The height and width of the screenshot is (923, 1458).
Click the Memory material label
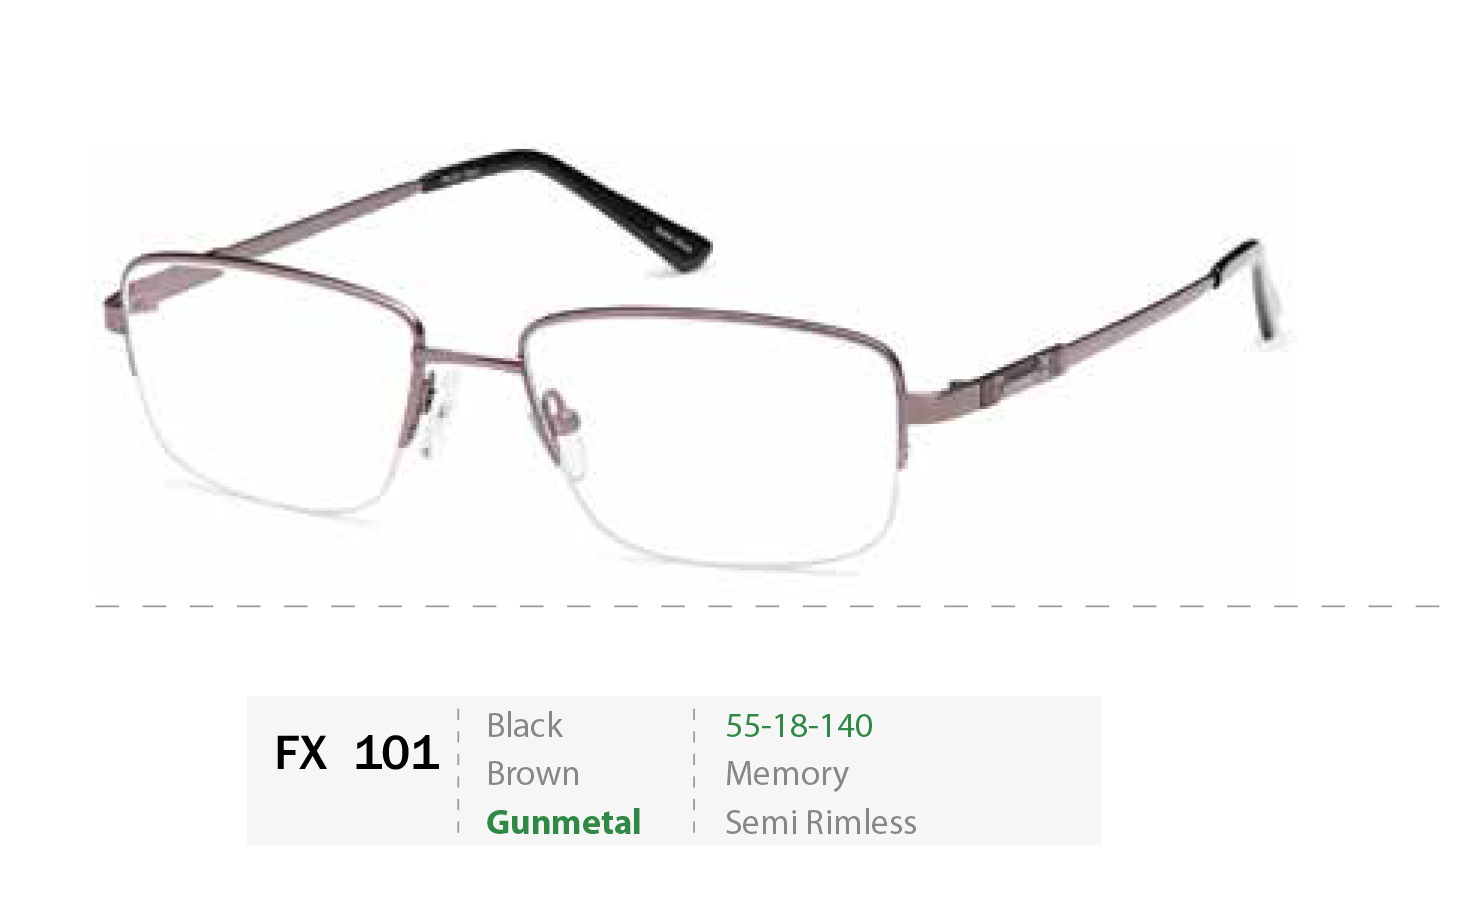pos(787,774)
